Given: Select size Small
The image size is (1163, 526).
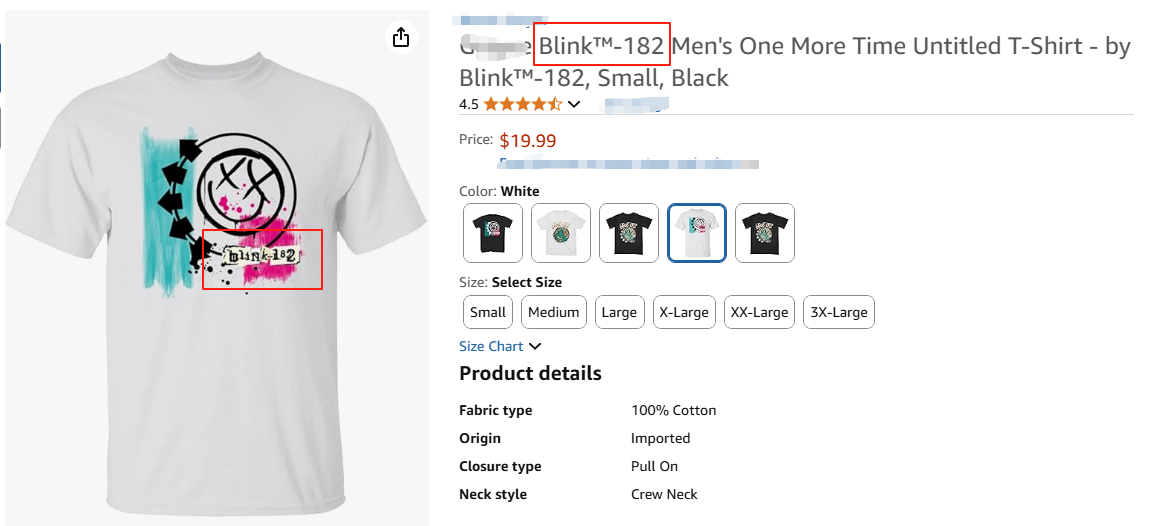Looking at the screenshot, I should pyautogui.click(x=488, y=312).
